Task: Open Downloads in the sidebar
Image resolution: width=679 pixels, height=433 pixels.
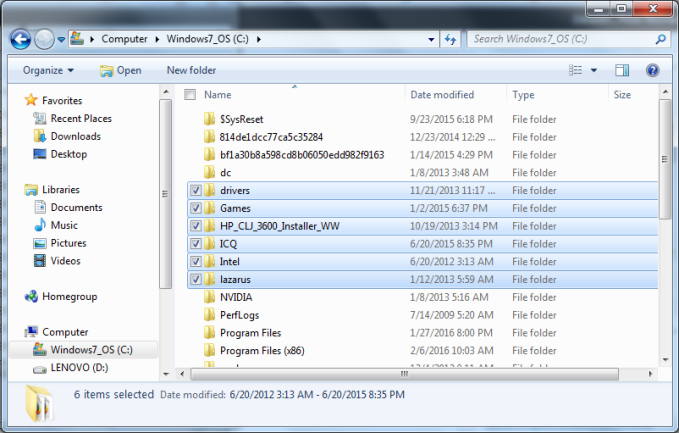Action: point(75,136)
